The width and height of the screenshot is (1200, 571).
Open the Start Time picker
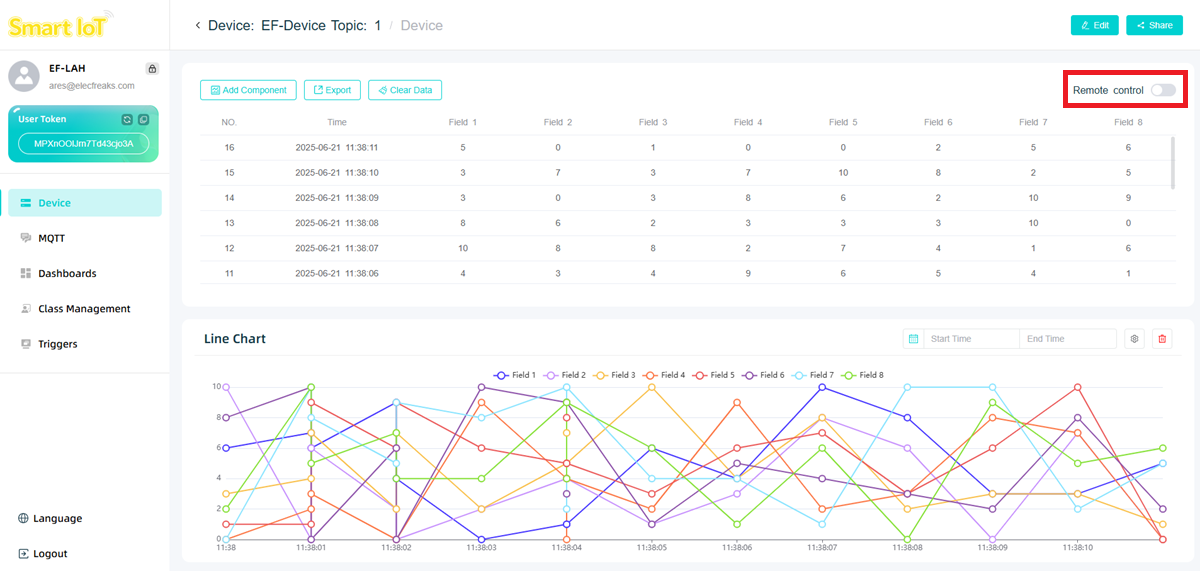click(968, 339)
